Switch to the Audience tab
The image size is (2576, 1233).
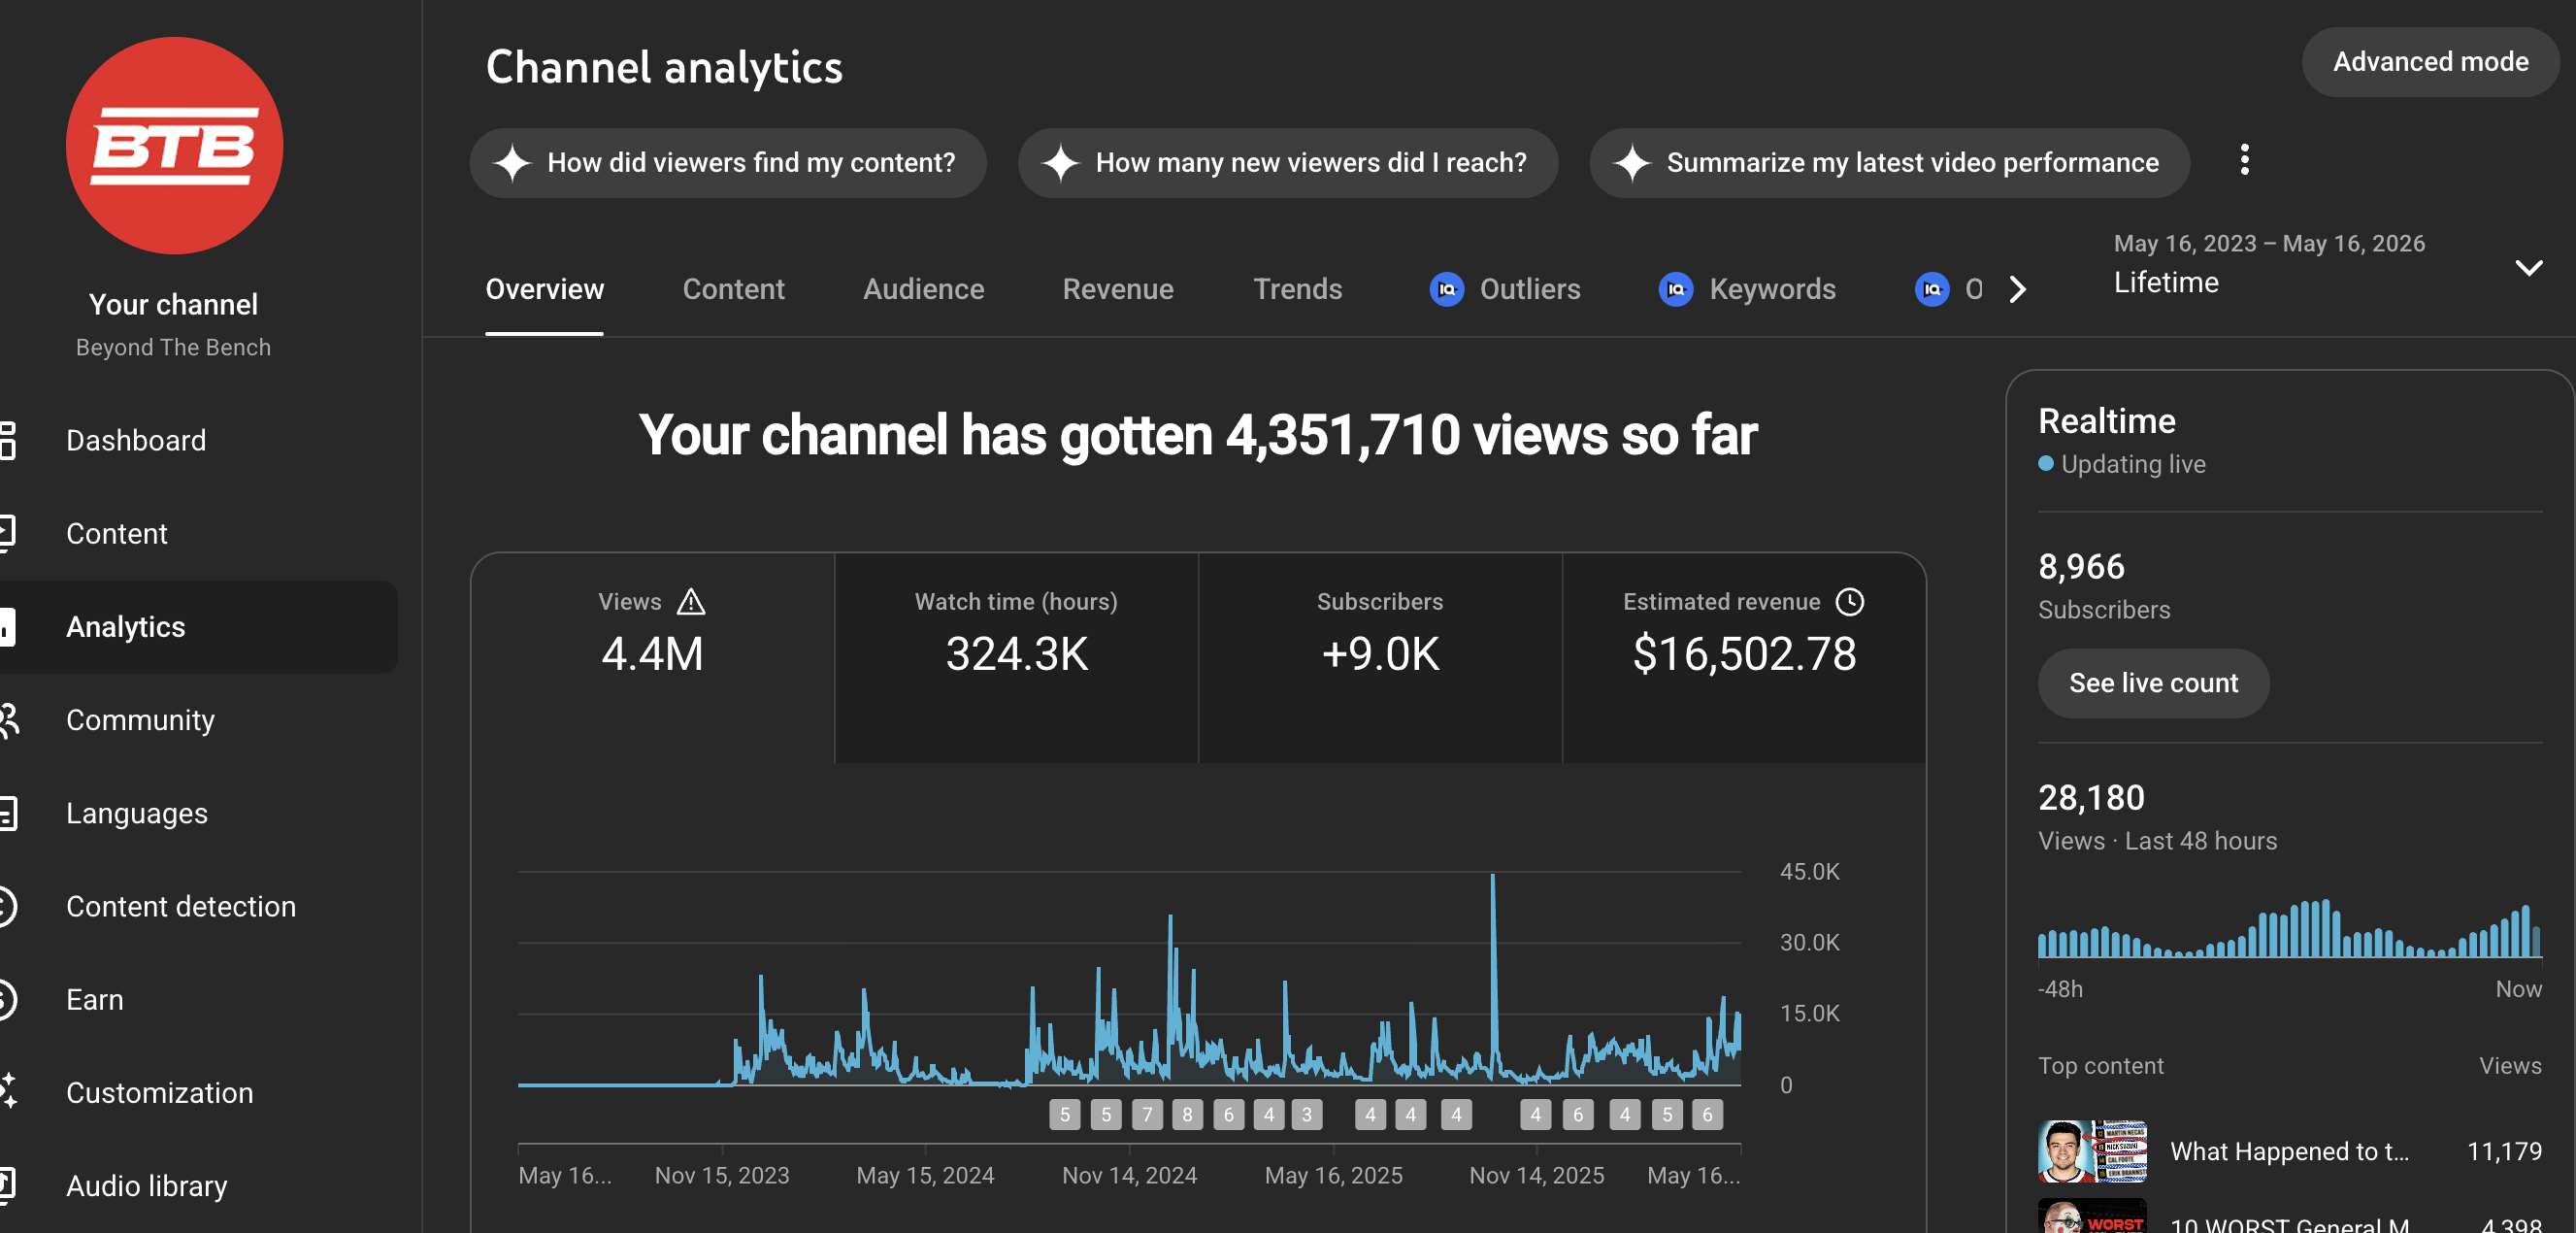pos(923,290)
